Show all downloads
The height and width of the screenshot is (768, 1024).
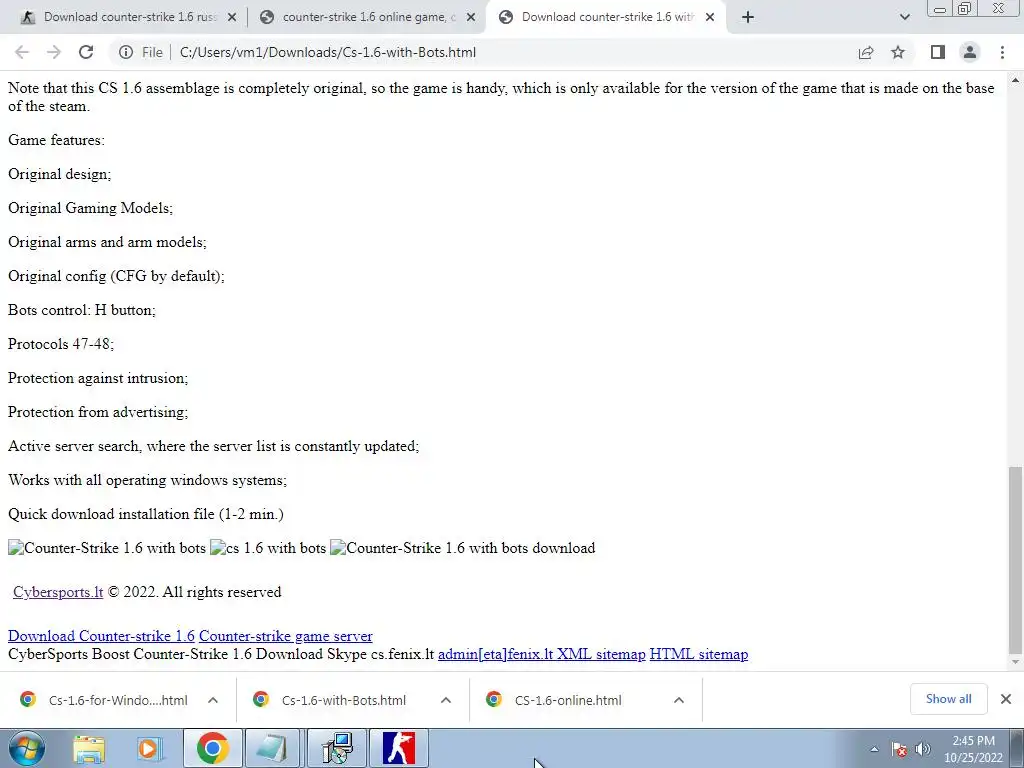pyautogui.click(x=948, y=699)
